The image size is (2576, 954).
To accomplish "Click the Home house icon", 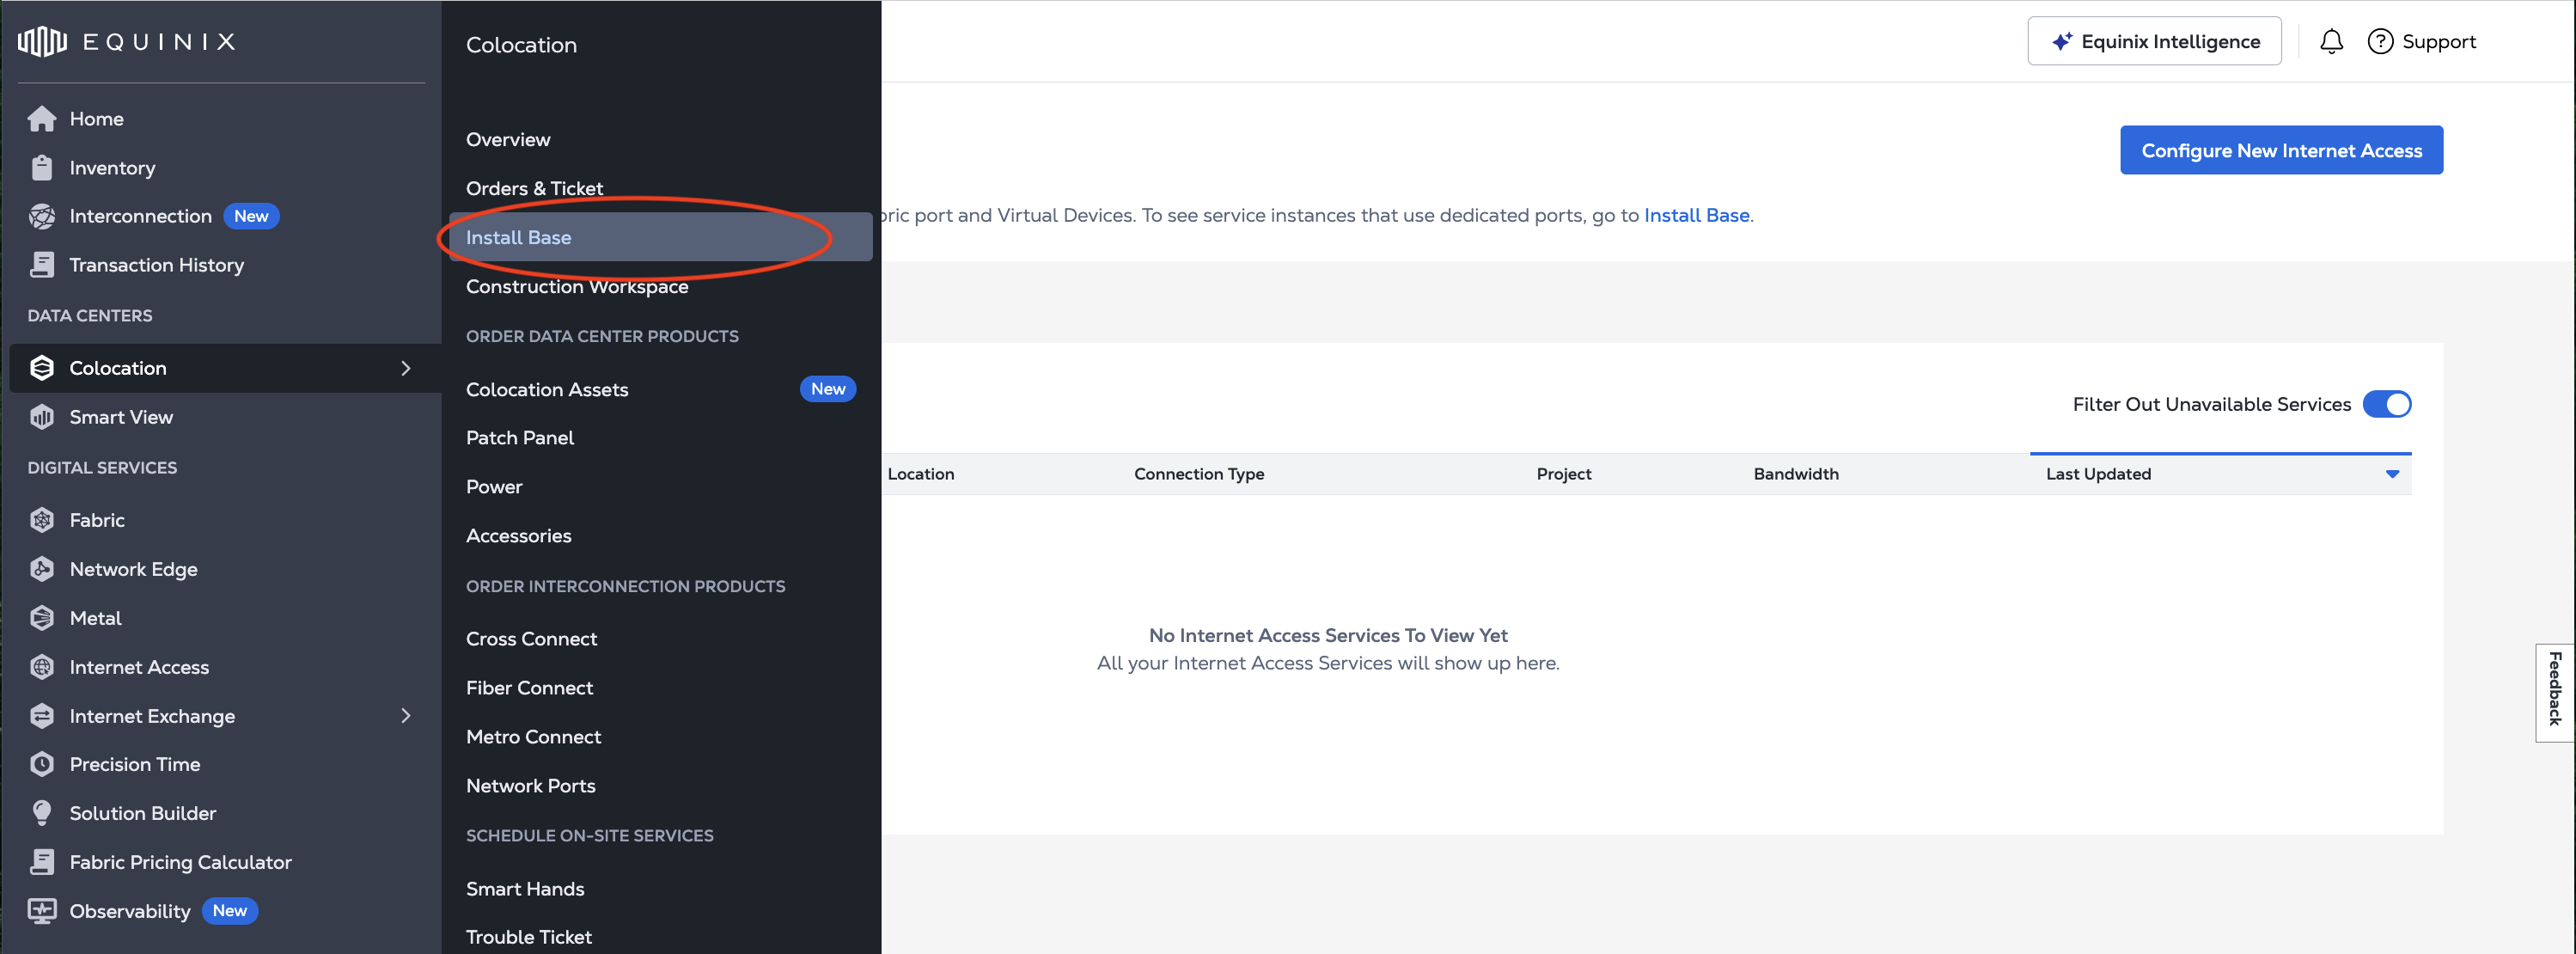I will 42,119.
